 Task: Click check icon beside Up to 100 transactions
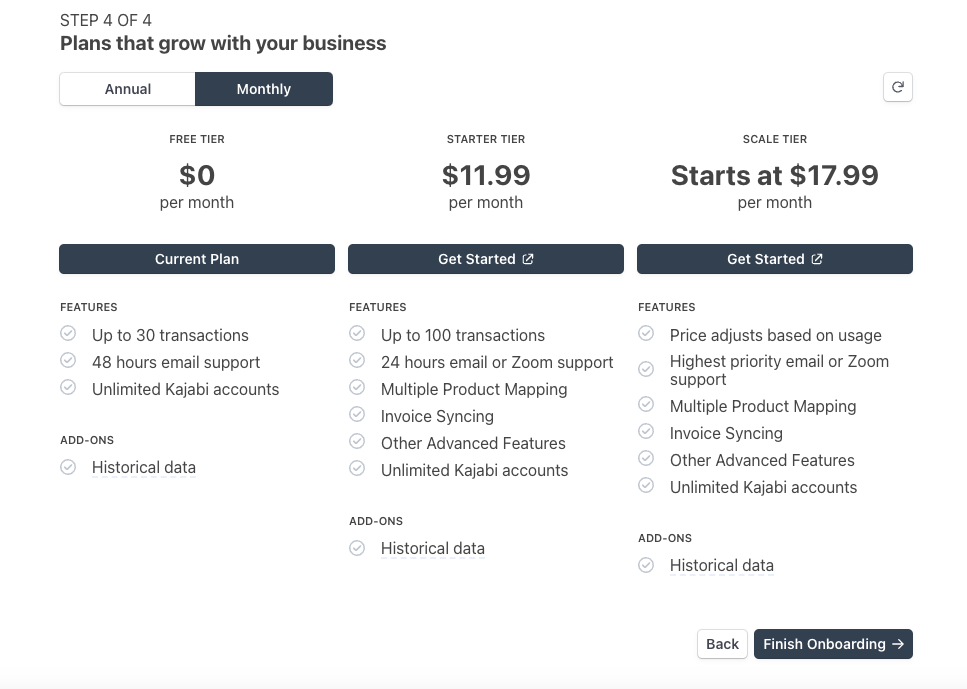[357, 334]
